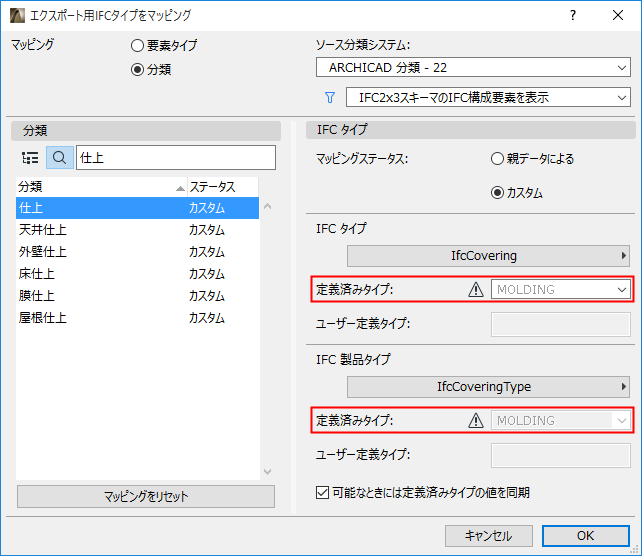Click the search field containing 仕上
Screen dimensions: 642x556
pyautogui.click(x=176, y=158)
